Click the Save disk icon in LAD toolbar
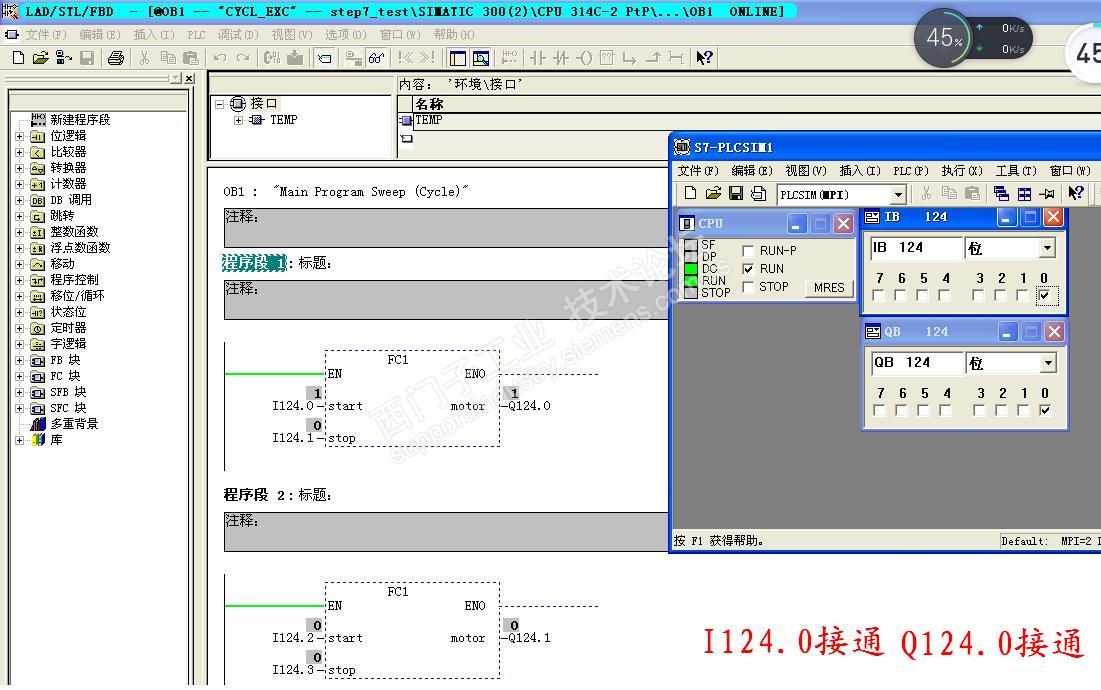The image size is (1101, 690). 87,58
